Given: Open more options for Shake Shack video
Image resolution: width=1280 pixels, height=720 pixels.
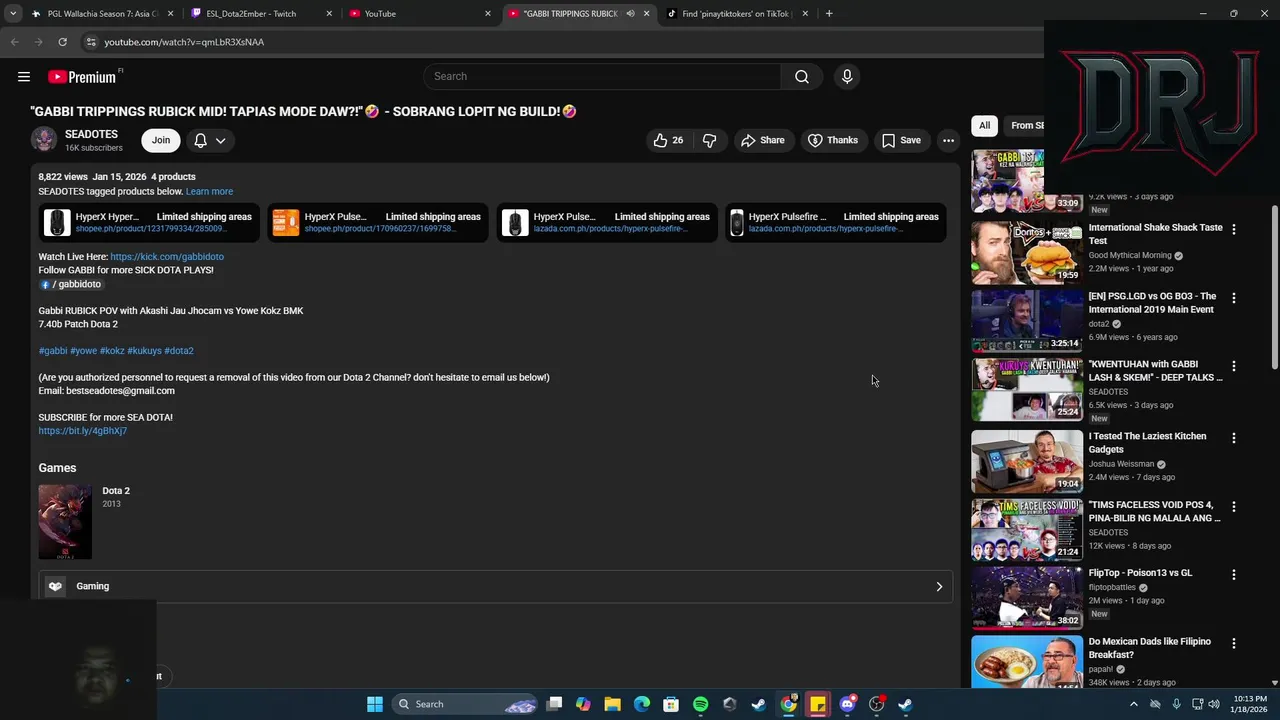Looking at the screenshot, I should tap(1233, 230).
